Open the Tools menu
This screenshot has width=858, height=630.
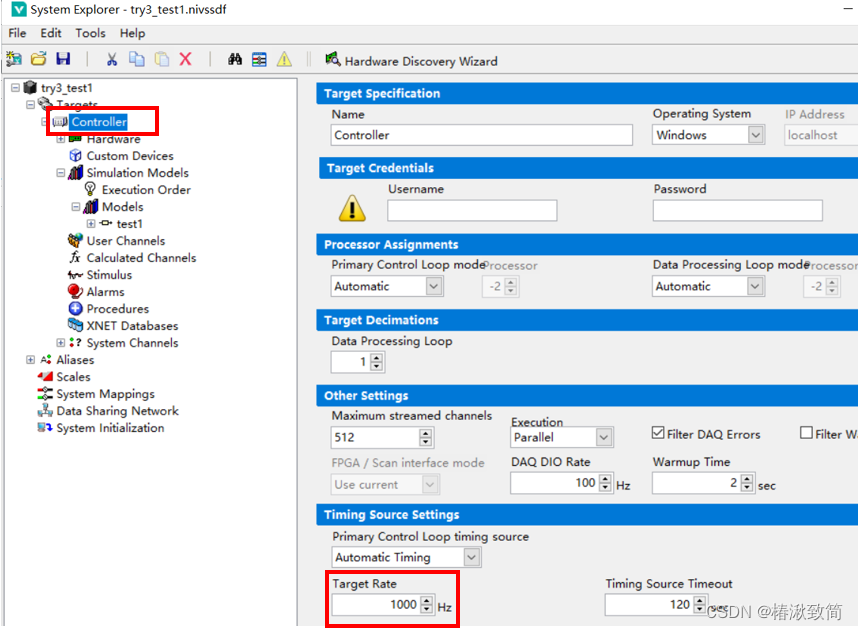(91, 33)
